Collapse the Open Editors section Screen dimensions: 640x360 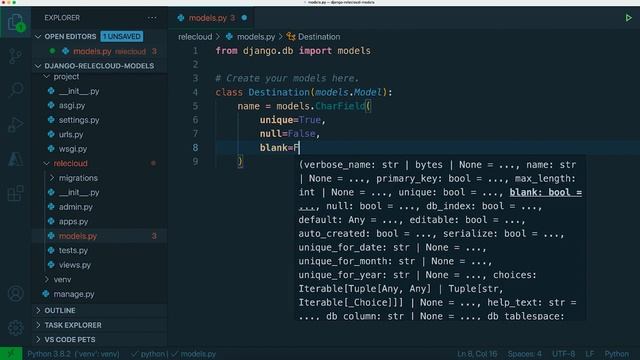[38, 37]
